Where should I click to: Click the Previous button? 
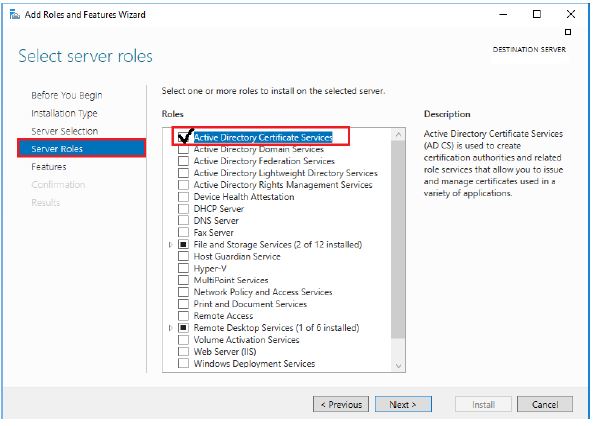[x=341, y=404]
